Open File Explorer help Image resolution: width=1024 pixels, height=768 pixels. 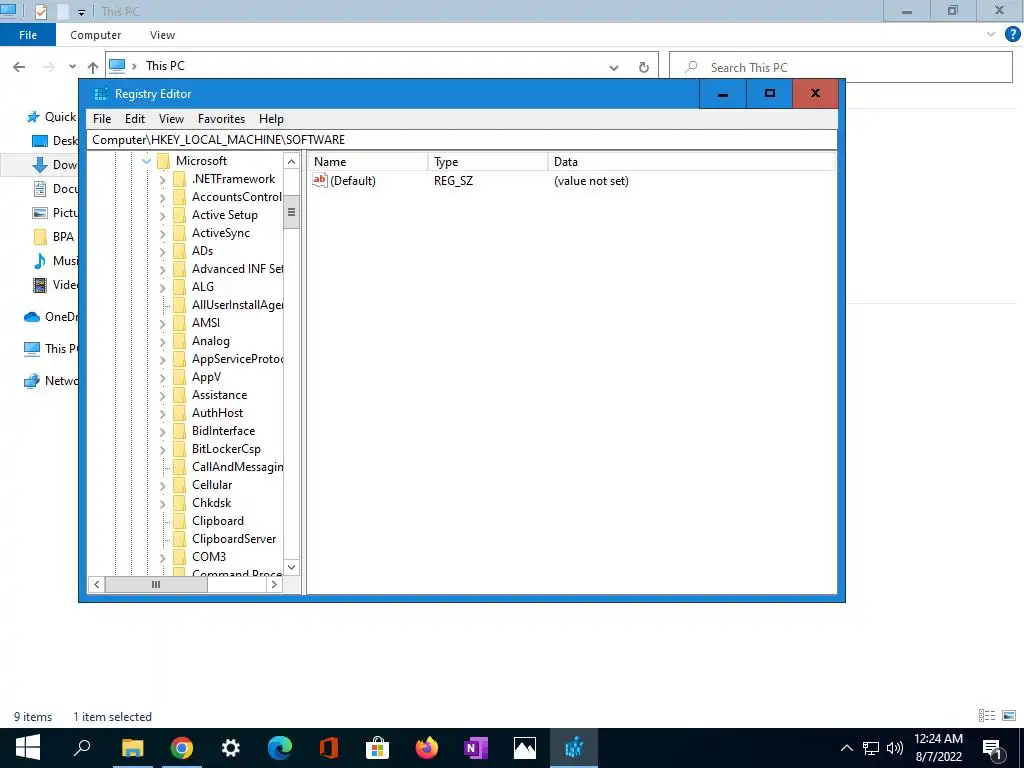[1012, 35]
